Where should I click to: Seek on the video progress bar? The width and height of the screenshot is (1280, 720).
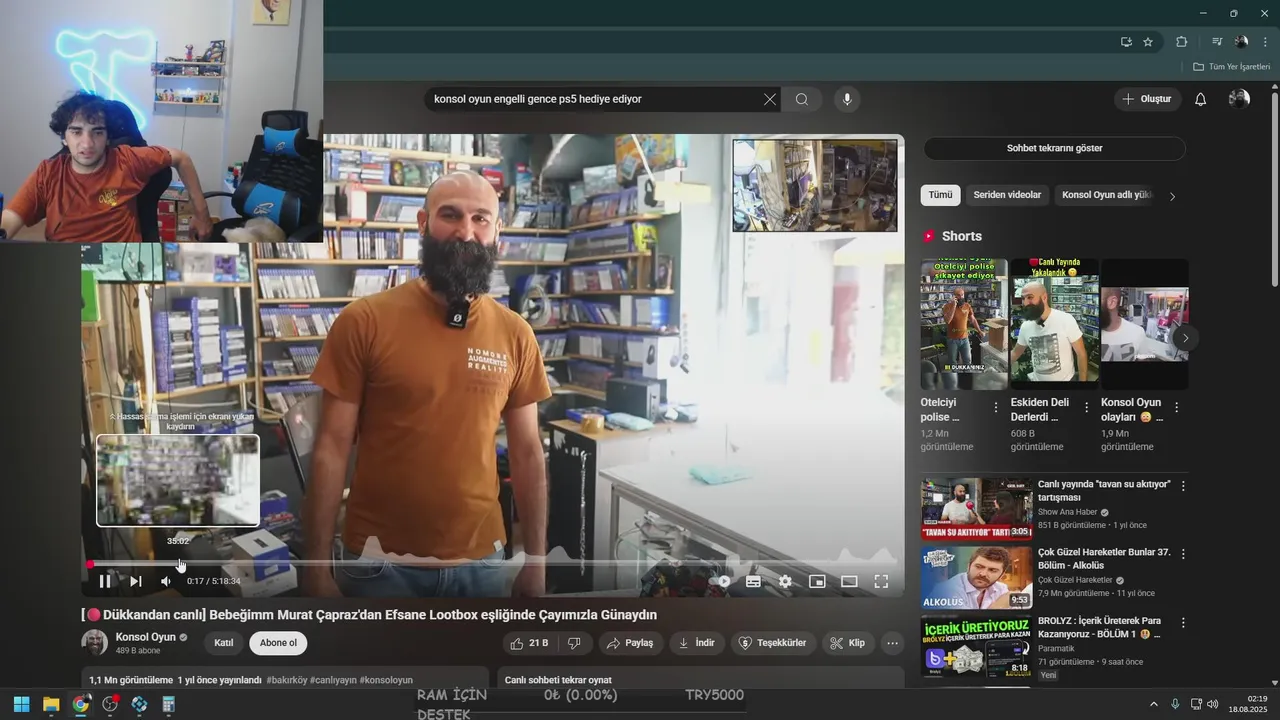(x=492, y=564)
